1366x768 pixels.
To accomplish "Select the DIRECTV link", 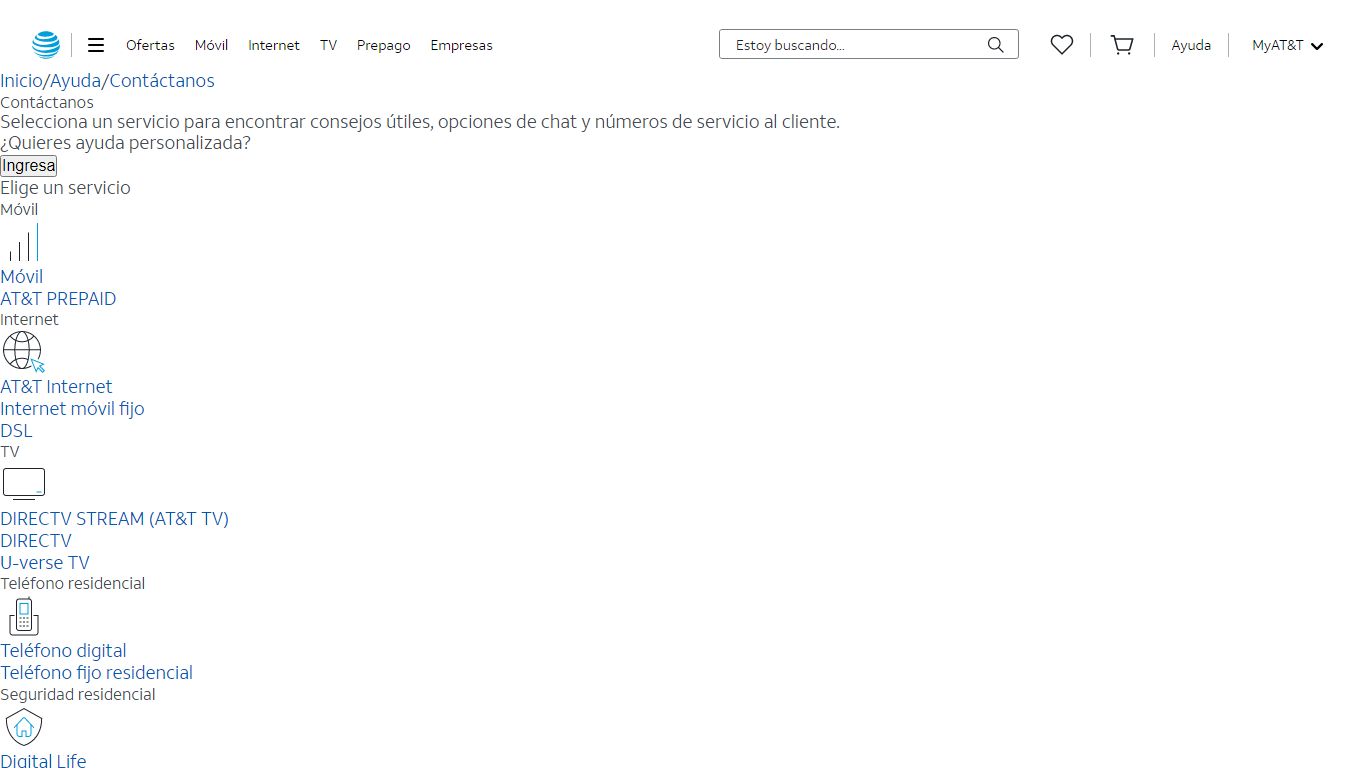I will pyautogui.click(x=36, y=541).
